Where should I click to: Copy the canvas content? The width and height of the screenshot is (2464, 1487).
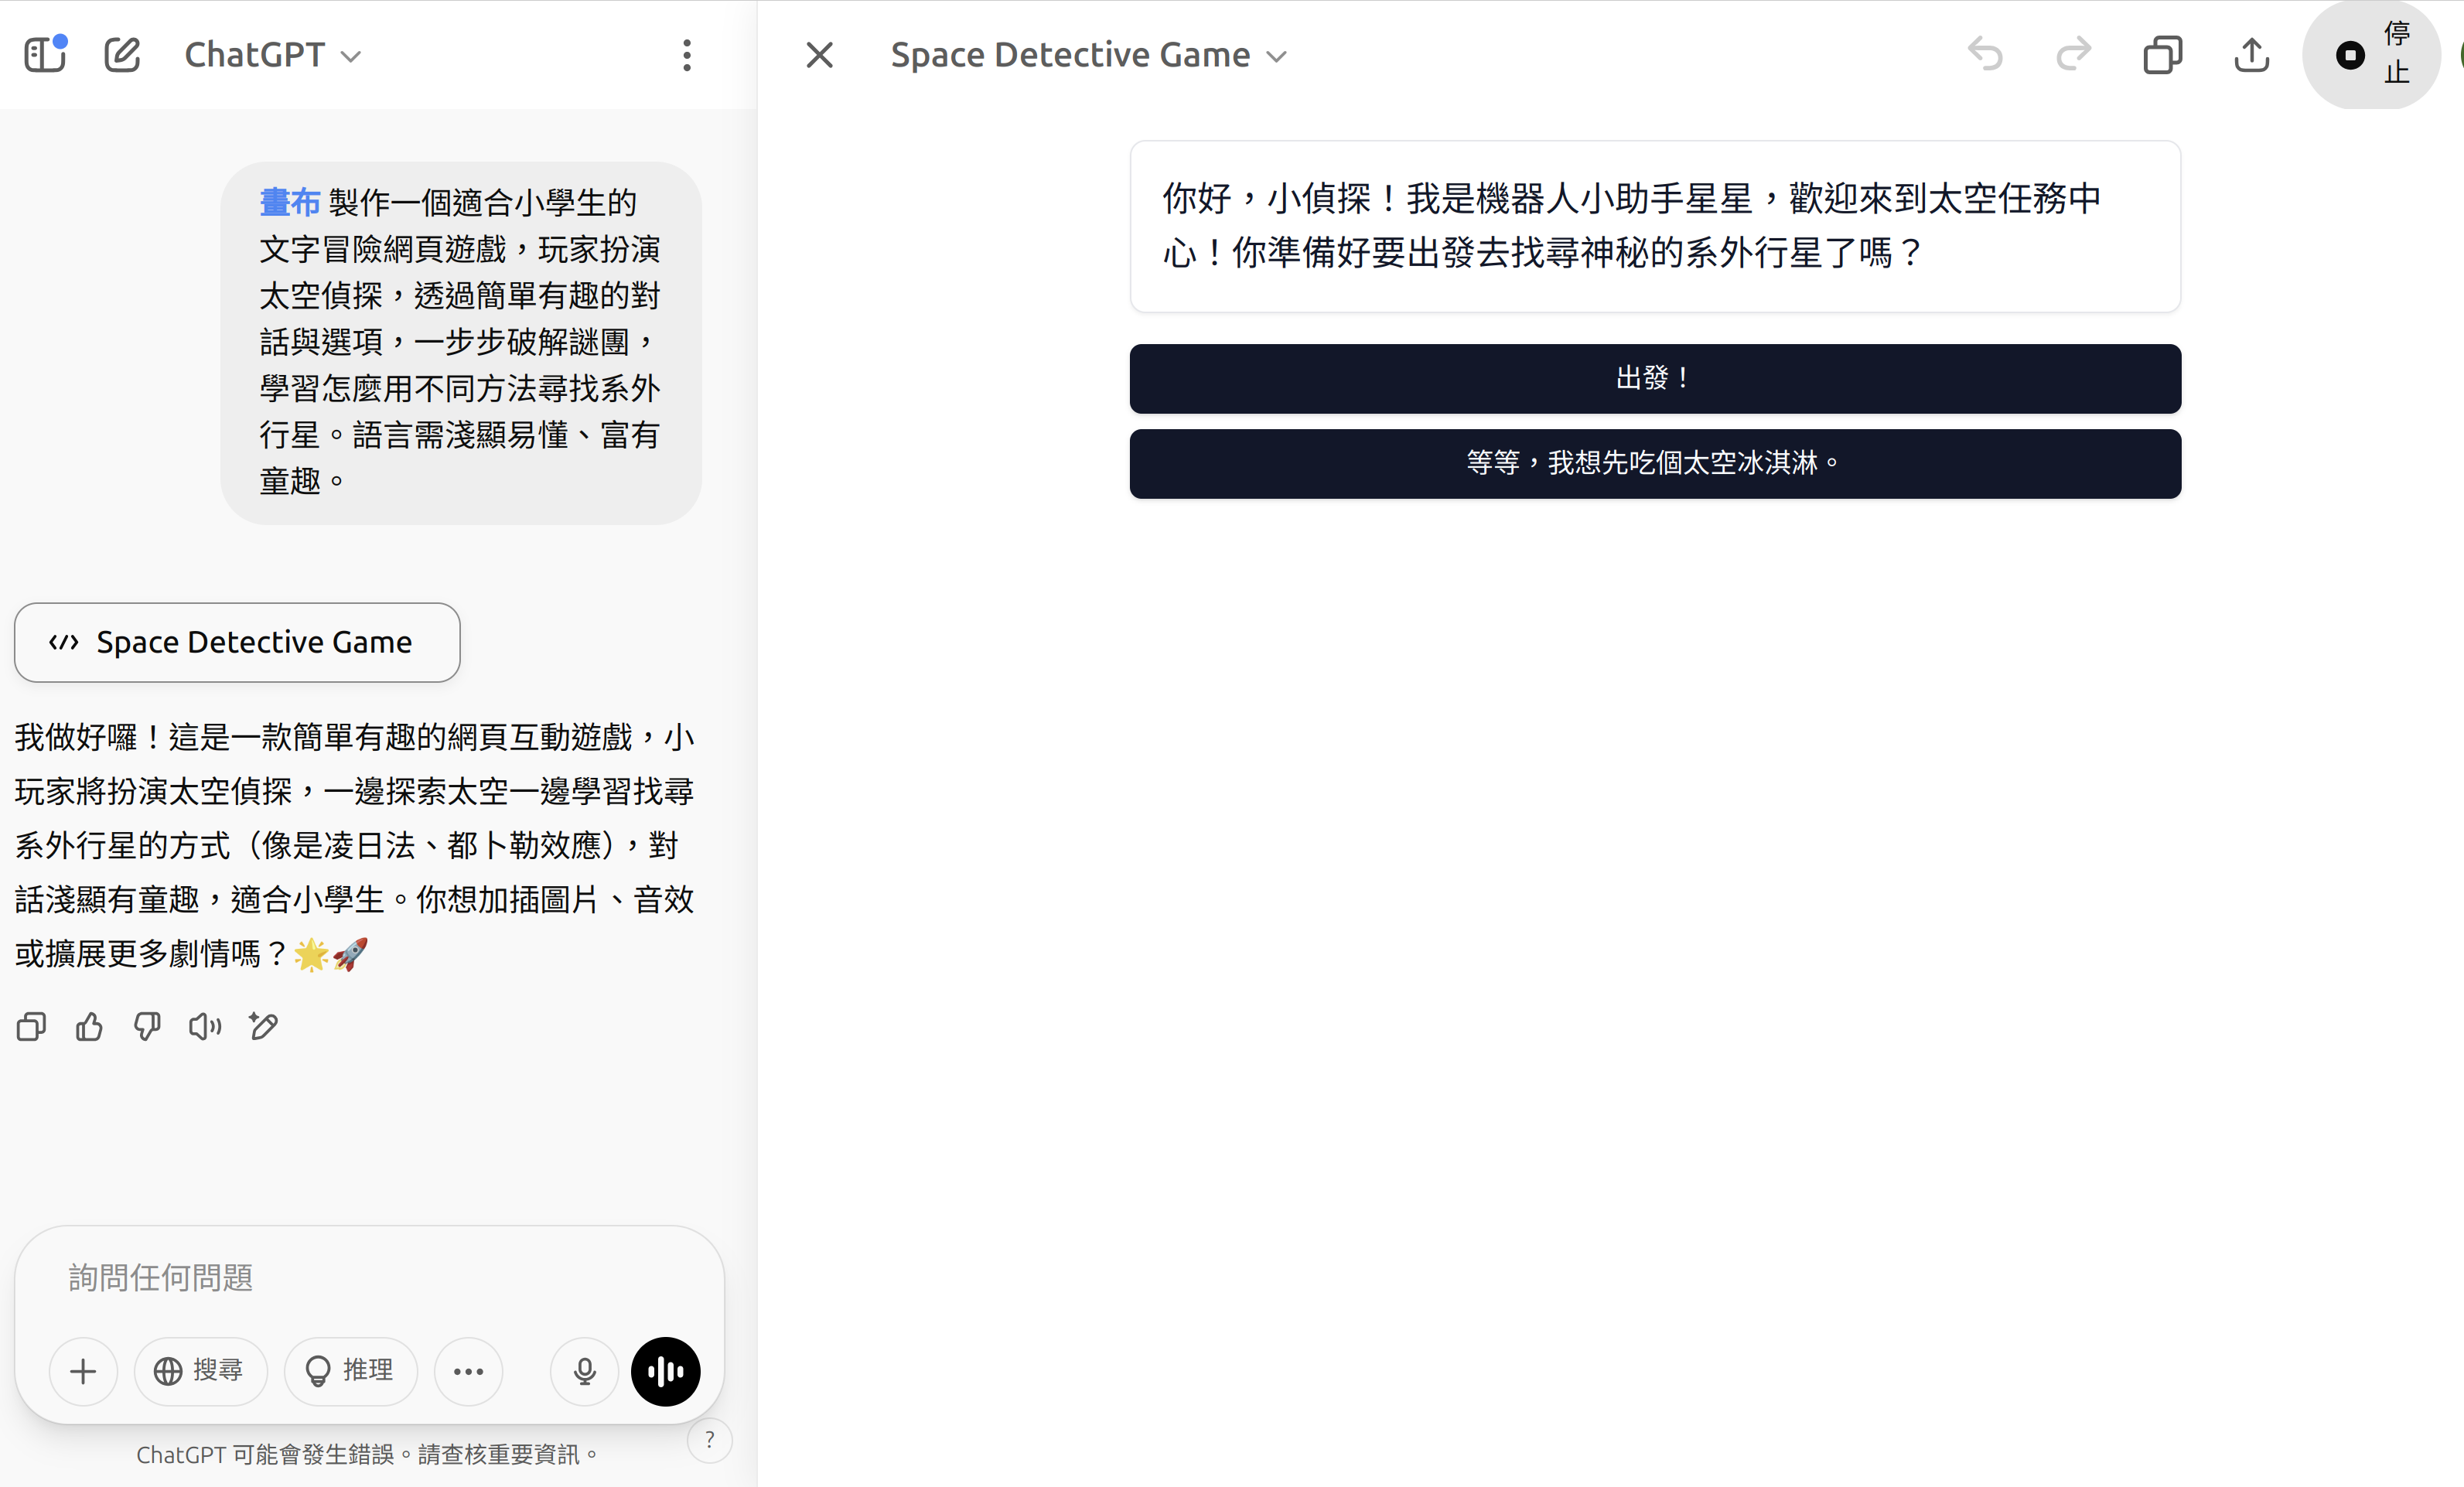2162,54
